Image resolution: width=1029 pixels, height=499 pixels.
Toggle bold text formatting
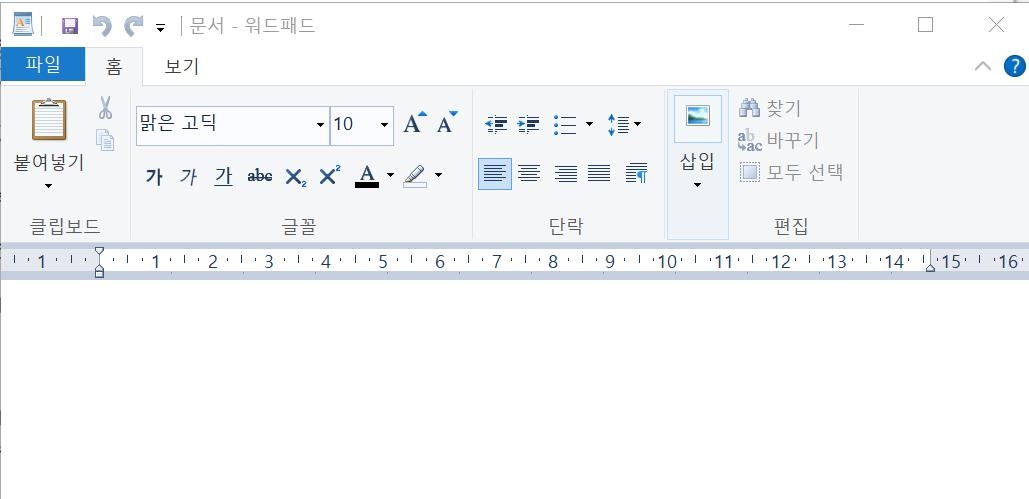(154, 177)
